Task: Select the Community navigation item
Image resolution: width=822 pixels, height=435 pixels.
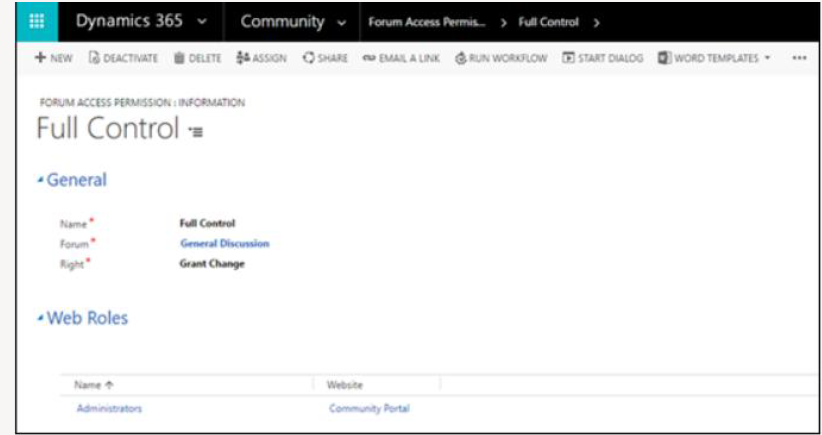Action: coord(282,22)
